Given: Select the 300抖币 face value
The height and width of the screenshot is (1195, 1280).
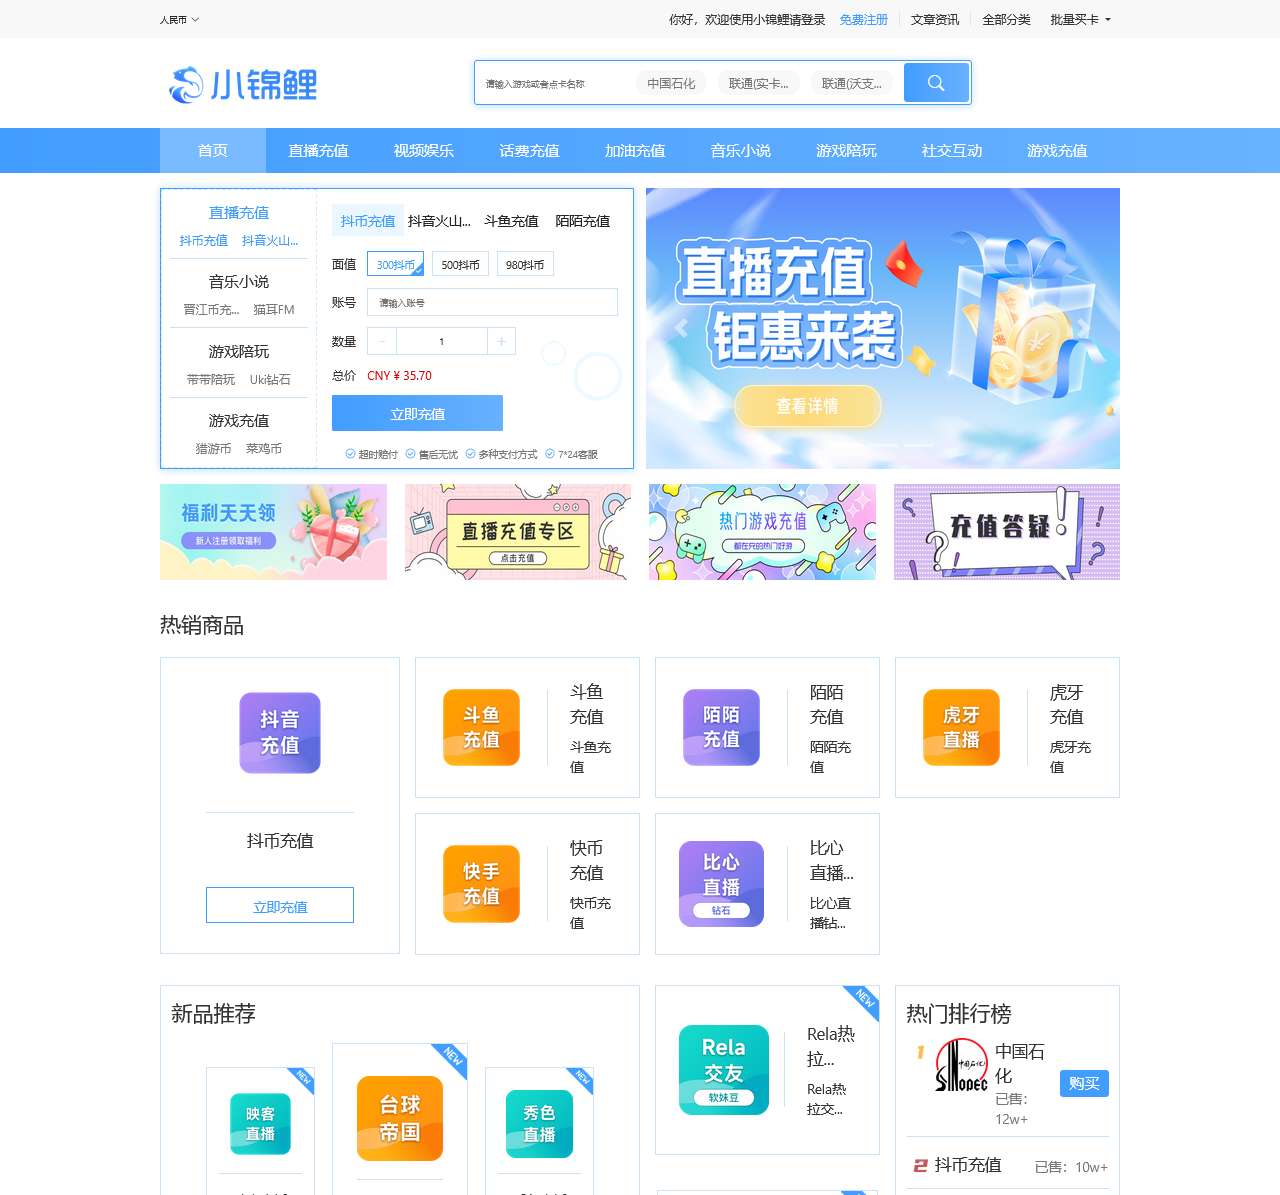Looking at the screenshot, I should click(396, 264).
